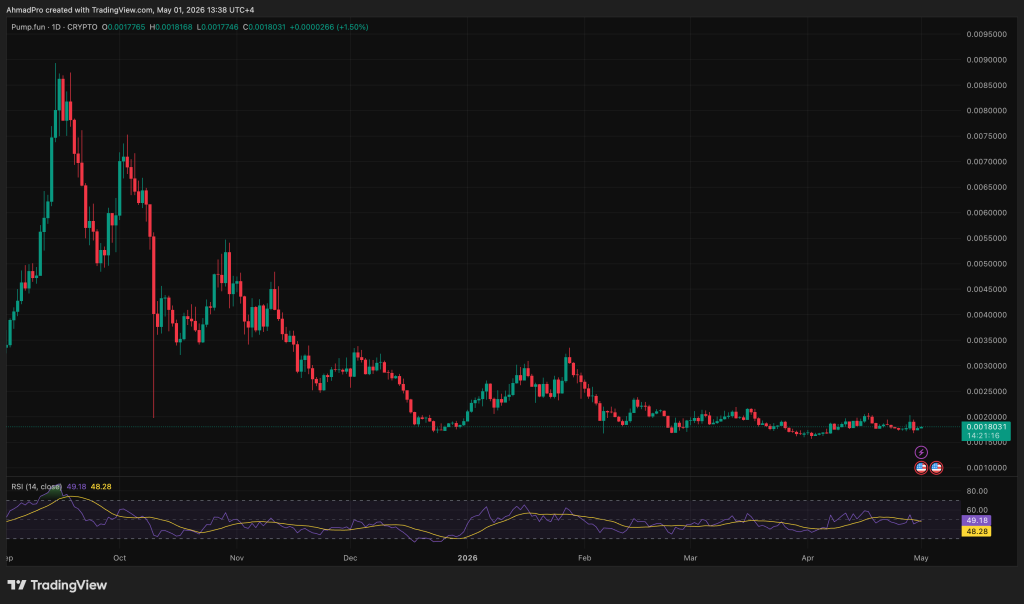Click the purple lightning bolt event icon

[x=921, y=452]
